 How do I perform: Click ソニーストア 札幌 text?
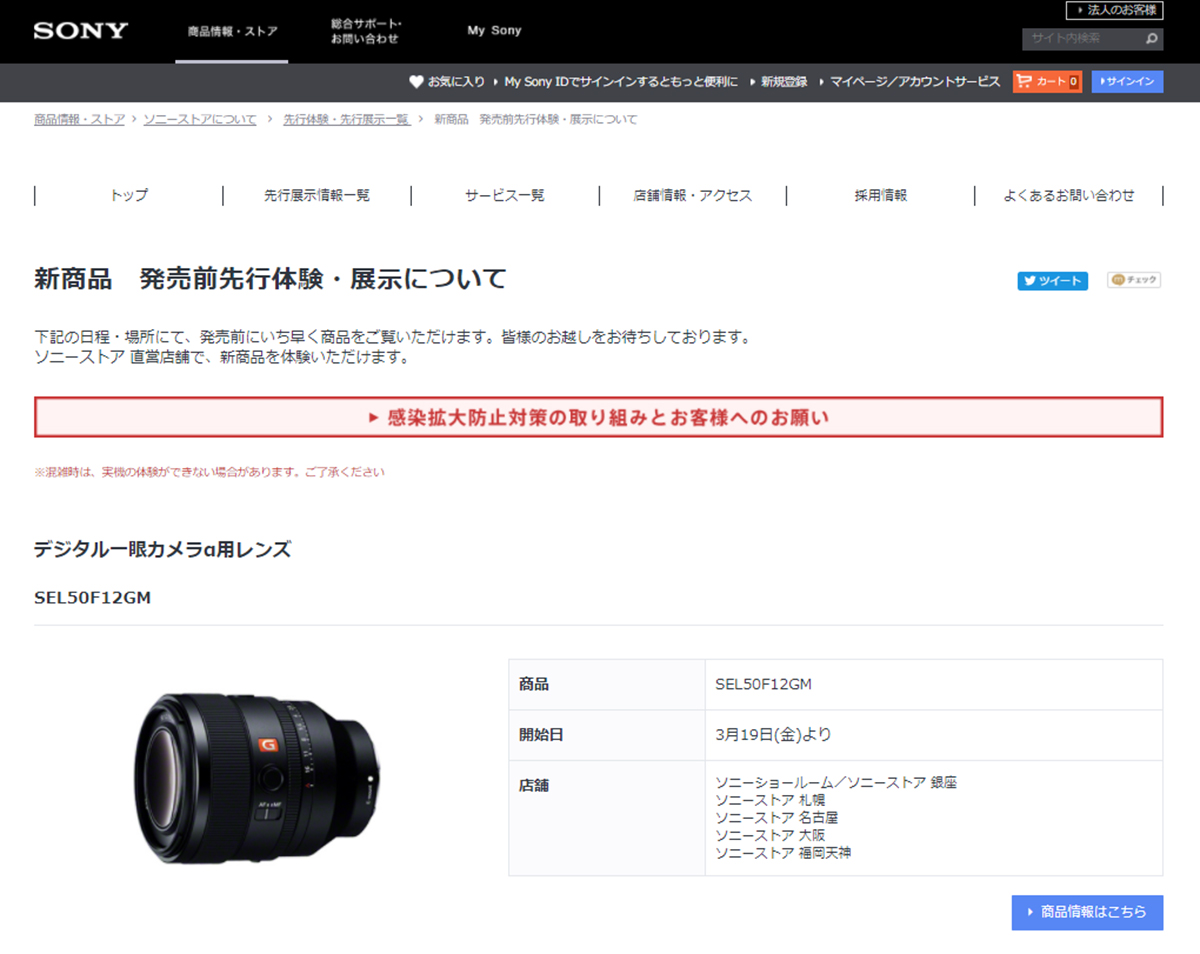[x=770, y=800]
